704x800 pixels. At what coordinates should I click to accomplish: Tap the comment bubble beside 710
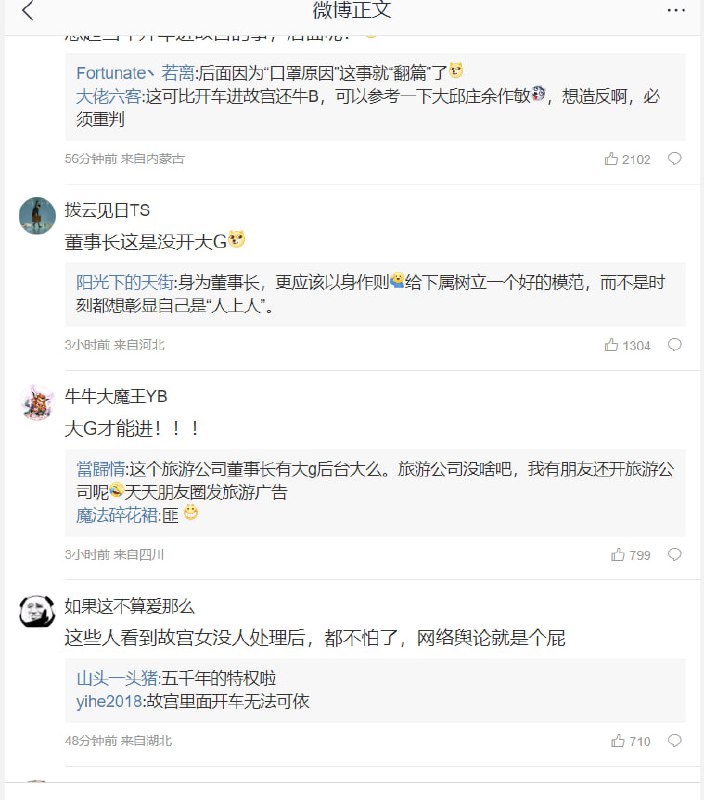(x=673, y=741)
